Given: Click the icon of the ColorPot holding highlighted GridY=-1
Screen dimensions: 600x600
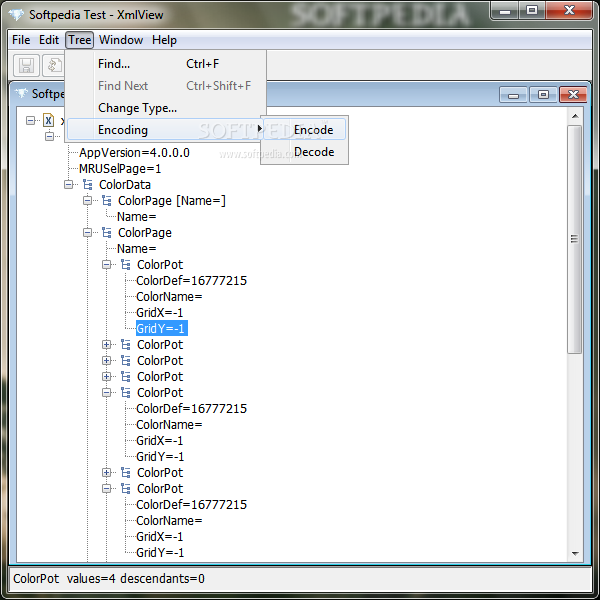Looking at the screenshot, I should (126, 265).
